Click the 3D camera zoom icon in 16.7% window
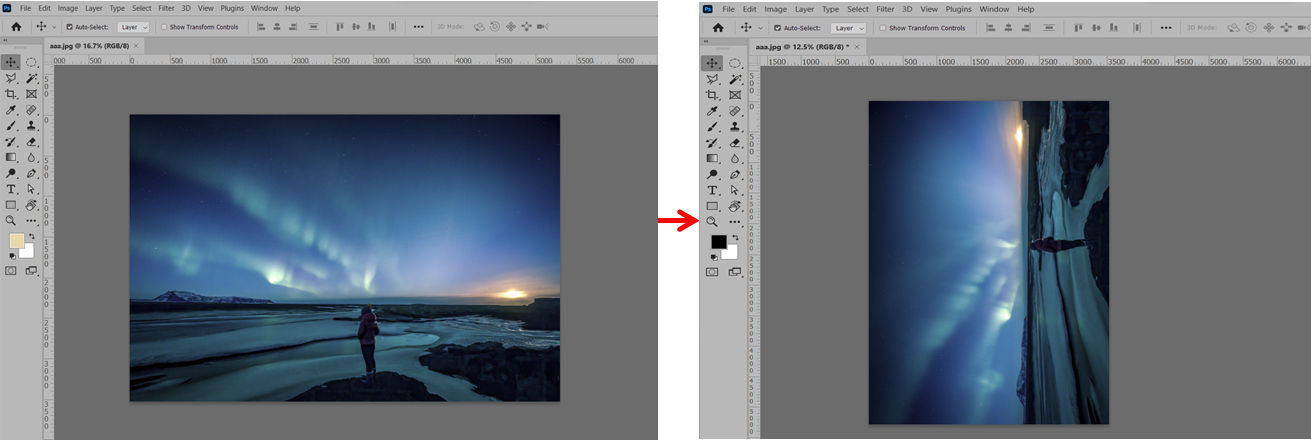This screenshot has height=440, width=1311. point(542,26)
